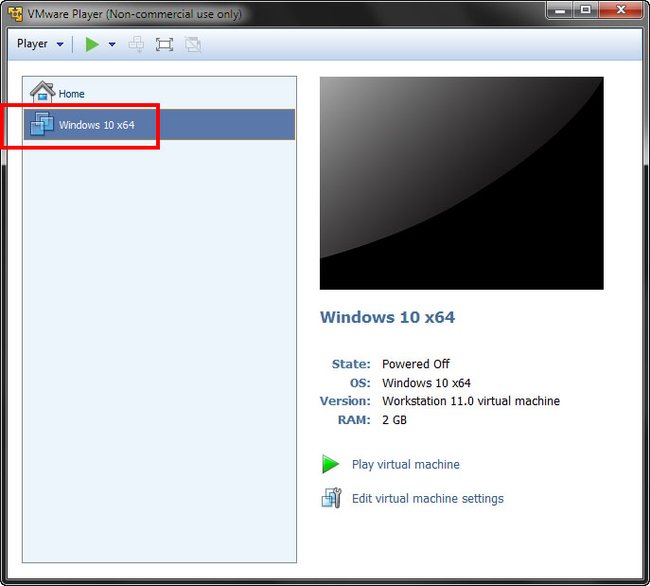Click the Home house icon

click(x=42, y=92)
